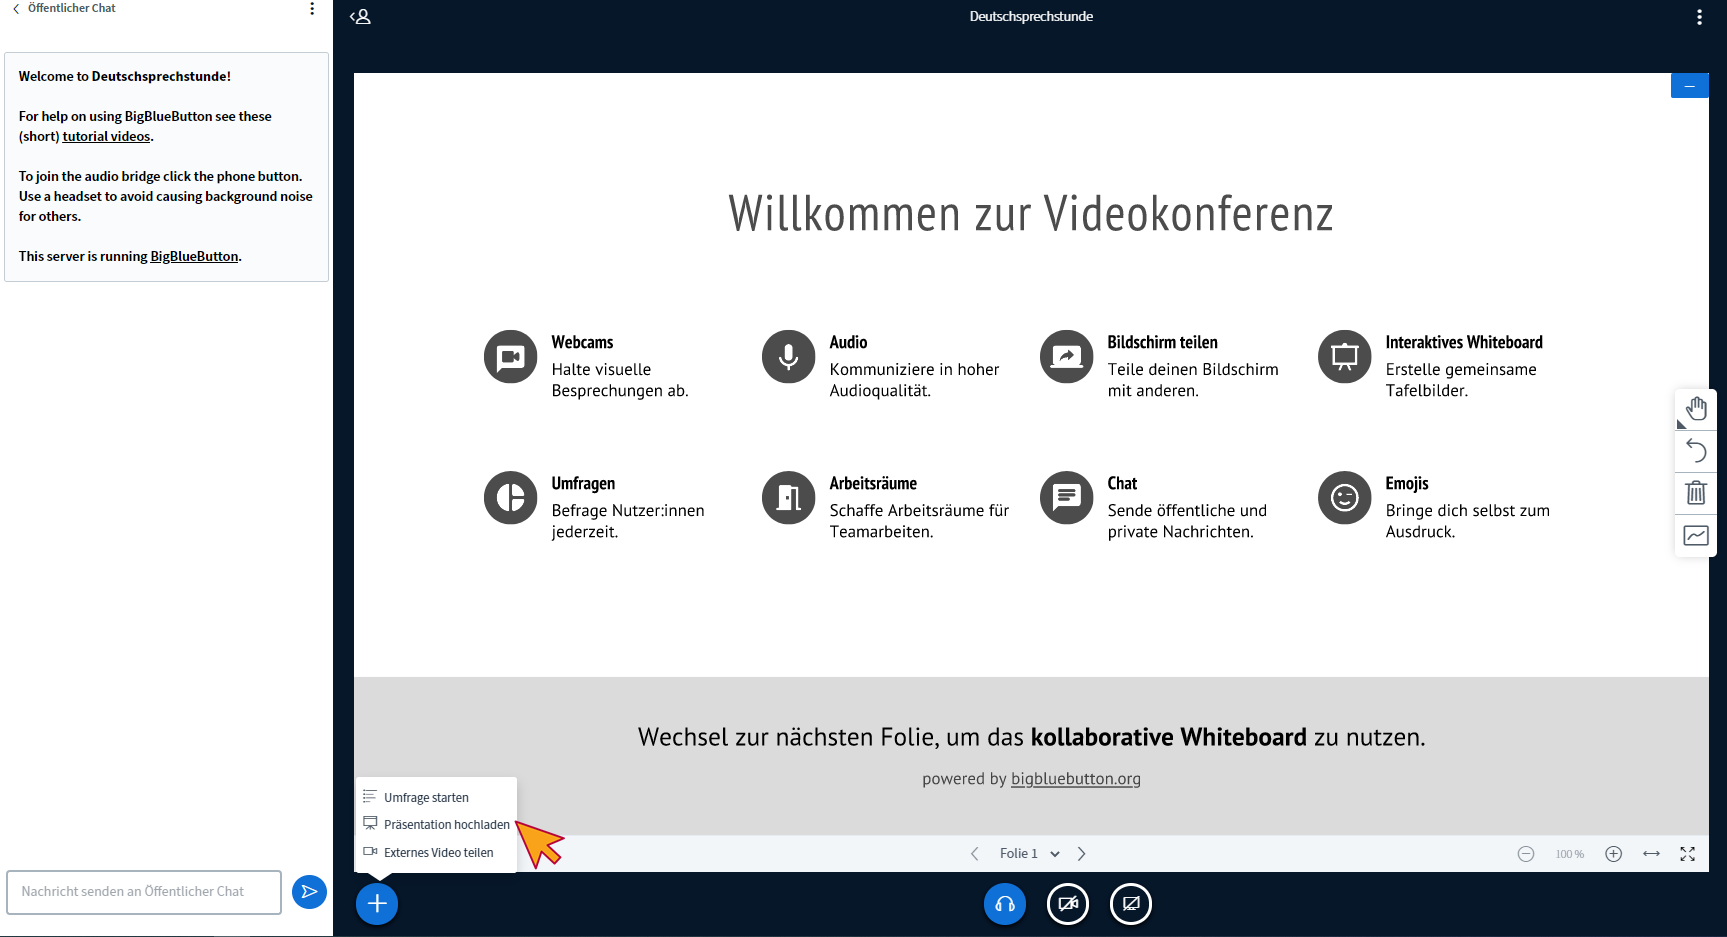
Task: Hide presentation with blue minus button
Action: 1690,86
